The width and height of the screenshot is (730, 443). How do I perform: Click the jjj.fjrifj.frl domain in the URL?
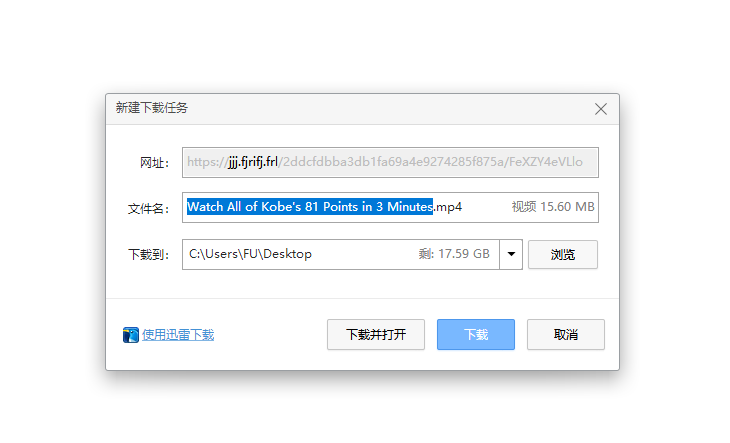[252, 162]
